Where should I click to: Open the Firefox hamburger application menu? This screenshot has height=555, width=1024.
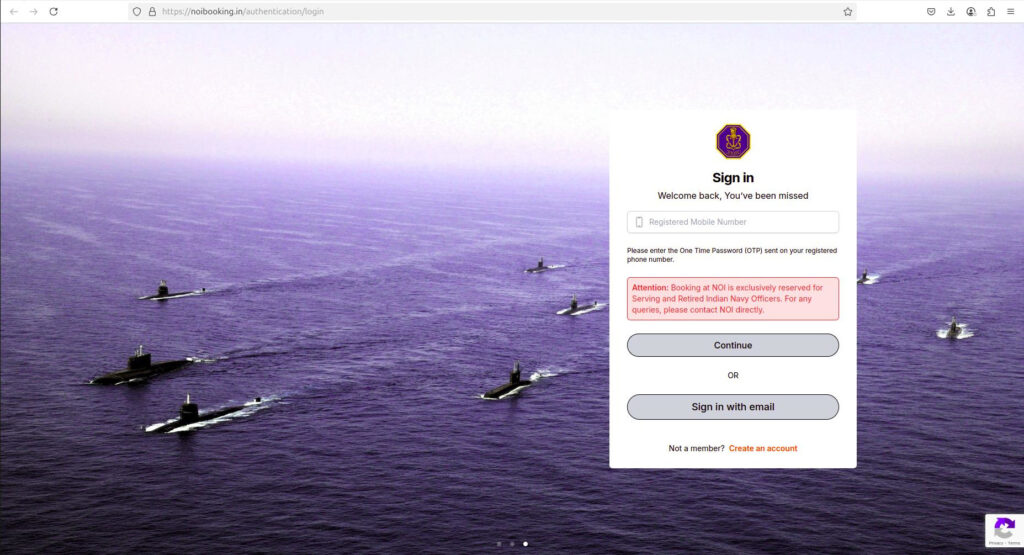(1010, 11)
